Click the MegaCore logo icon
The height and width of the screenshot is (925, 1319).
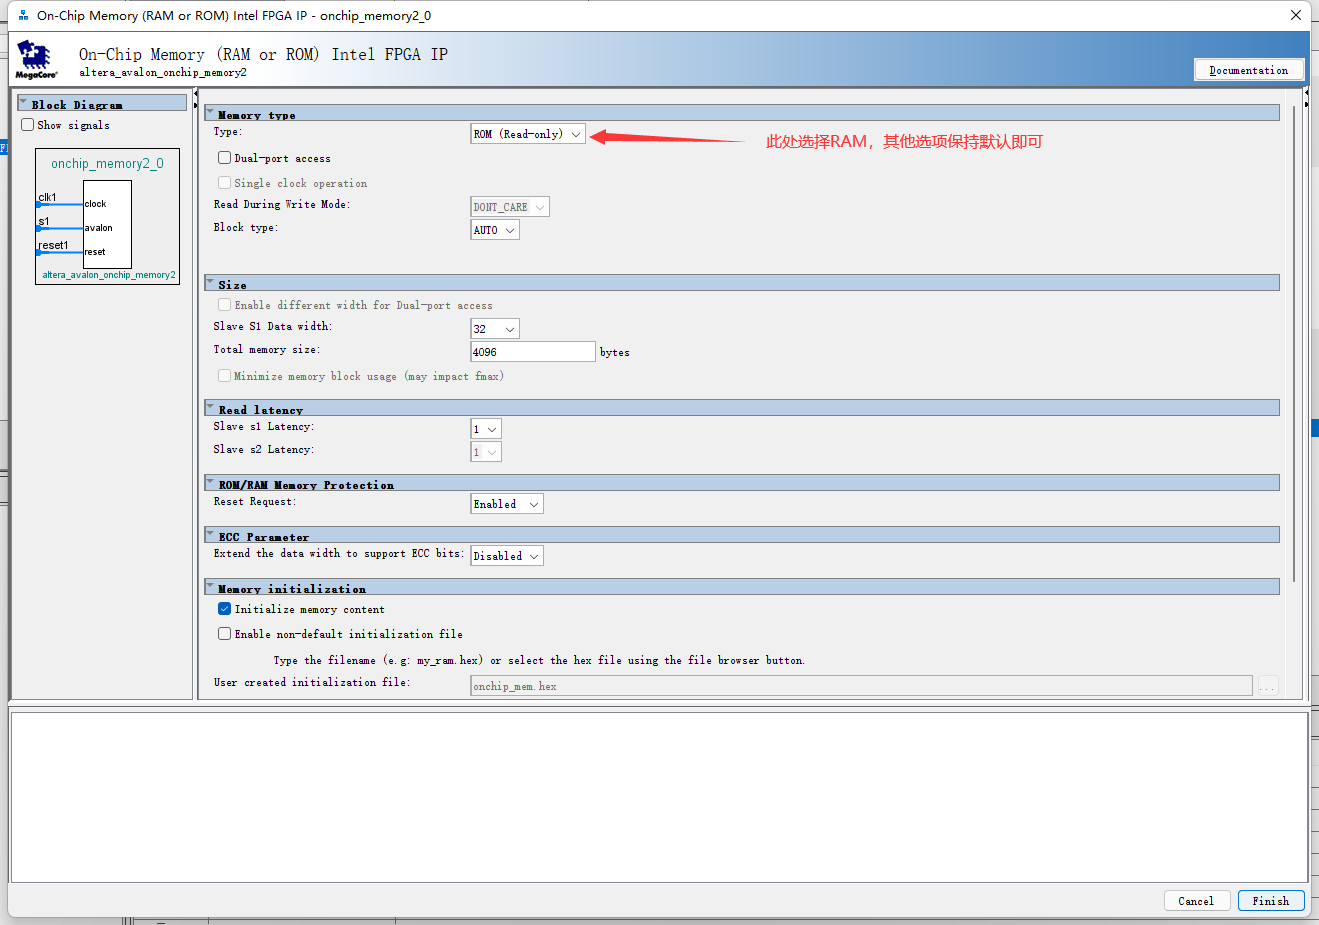[x=36, y=59]
